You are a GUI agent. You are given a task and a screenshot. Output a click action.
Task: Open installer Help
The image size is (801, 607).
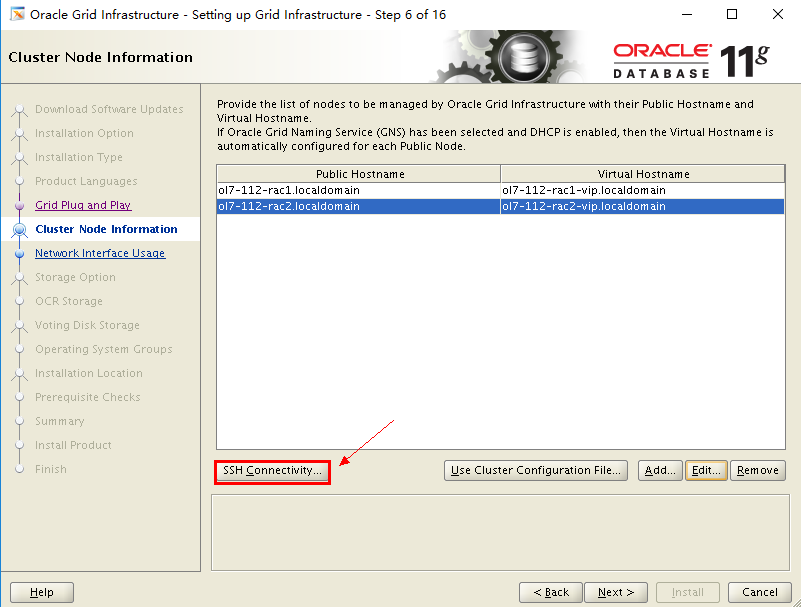[42, 592]
